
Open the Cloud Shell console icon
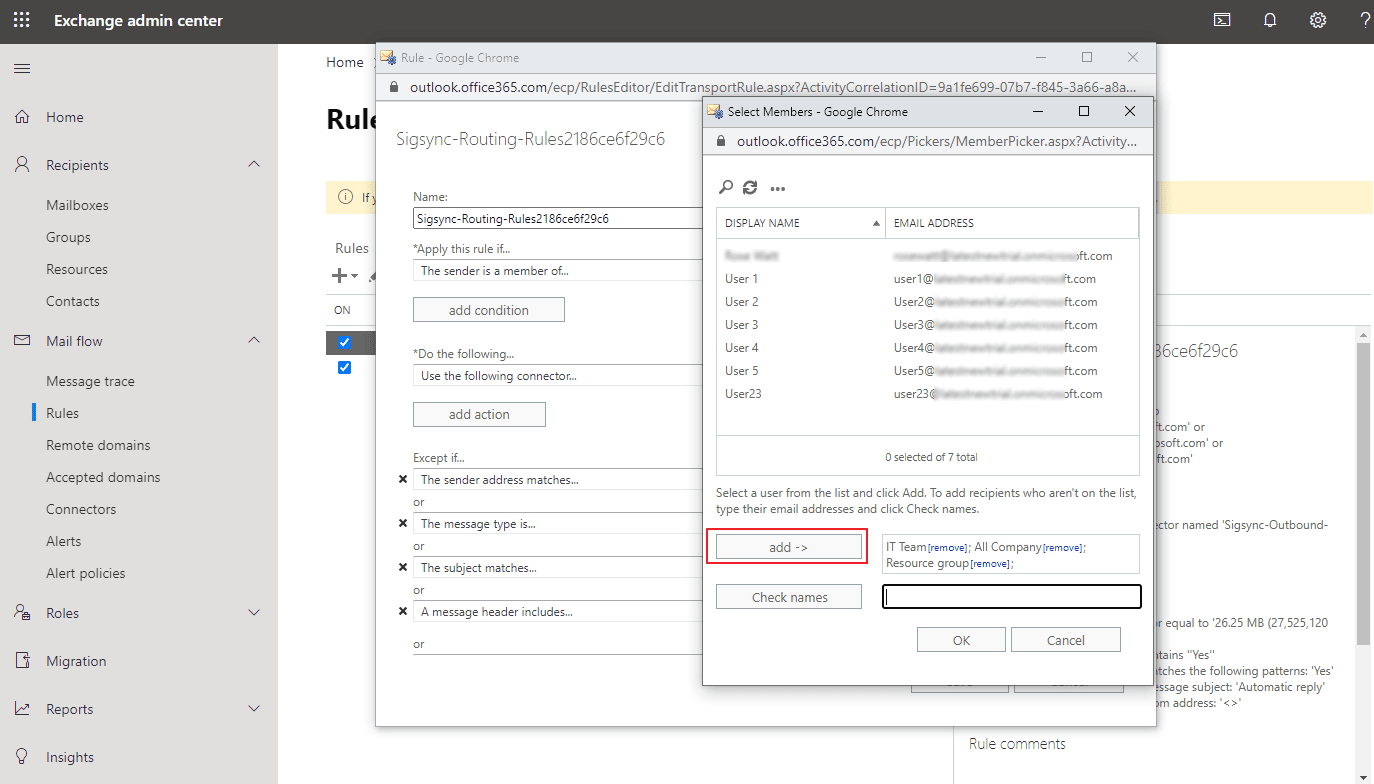coord(1222,20)
